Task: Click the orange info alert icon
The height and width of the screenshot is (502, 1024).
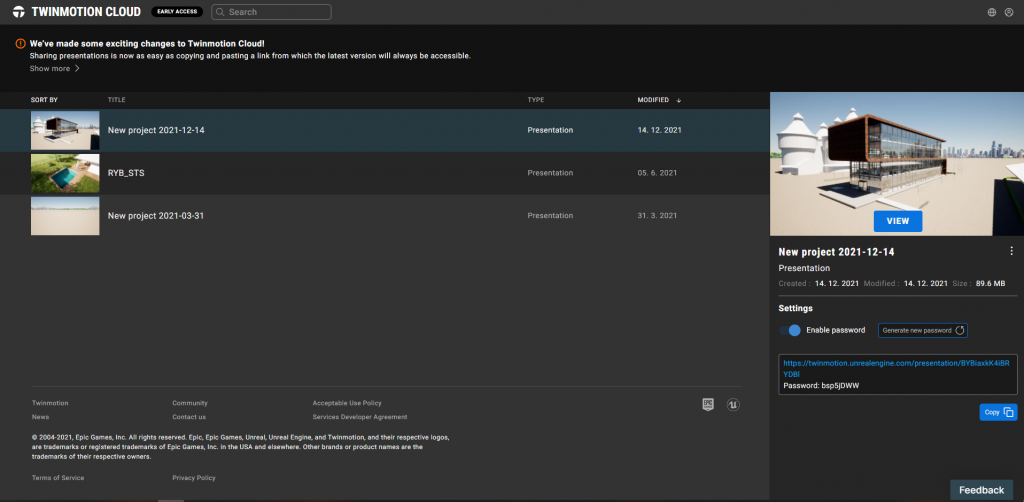Action: (20, 44)
